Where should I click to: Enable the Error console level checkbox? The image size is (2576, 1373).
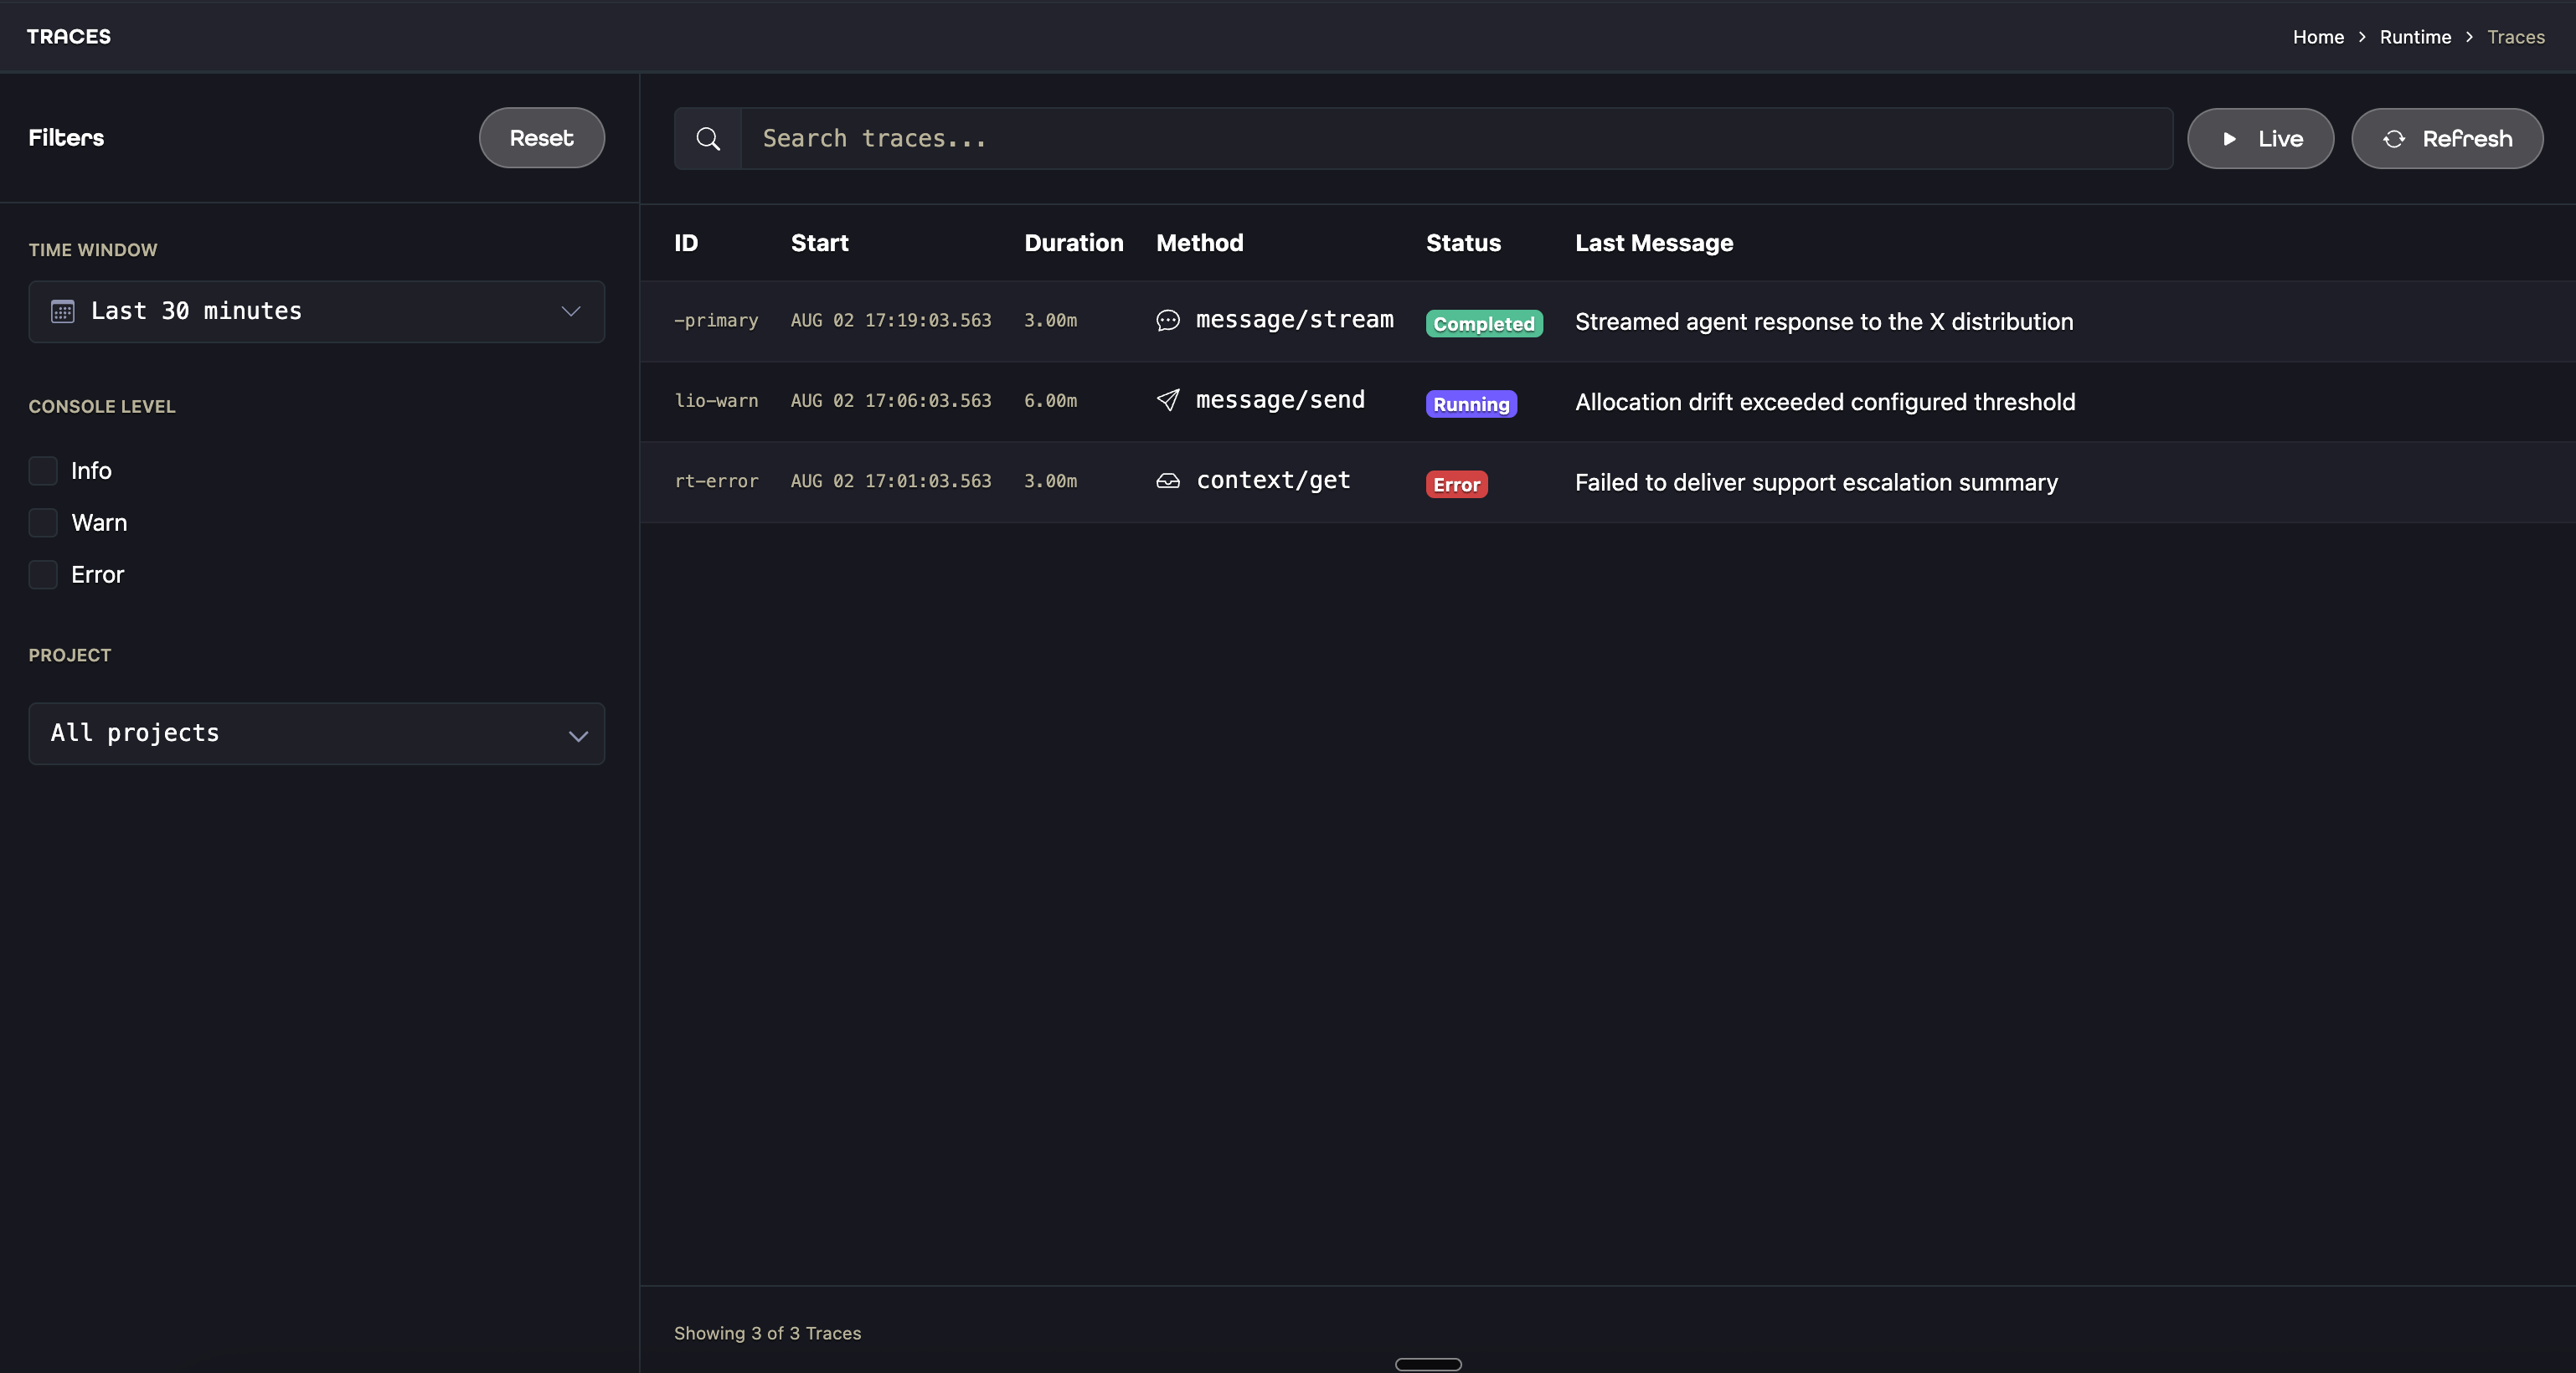point(43,575)
